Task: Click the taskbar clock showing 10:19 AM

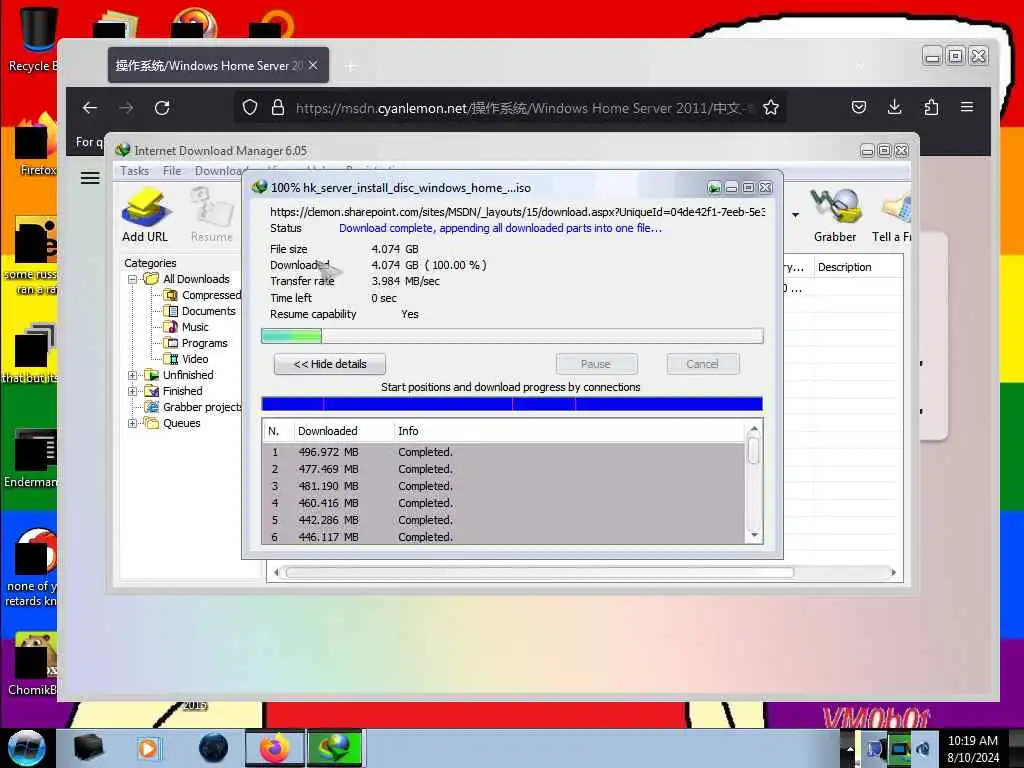Action: pyautogui.click(x=973, y=748)
